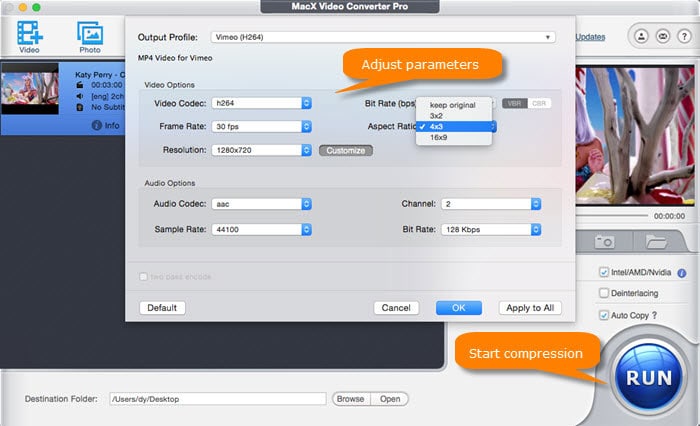Click the video preview image
This screenshot has height=426, width=700.
[635, 135]
